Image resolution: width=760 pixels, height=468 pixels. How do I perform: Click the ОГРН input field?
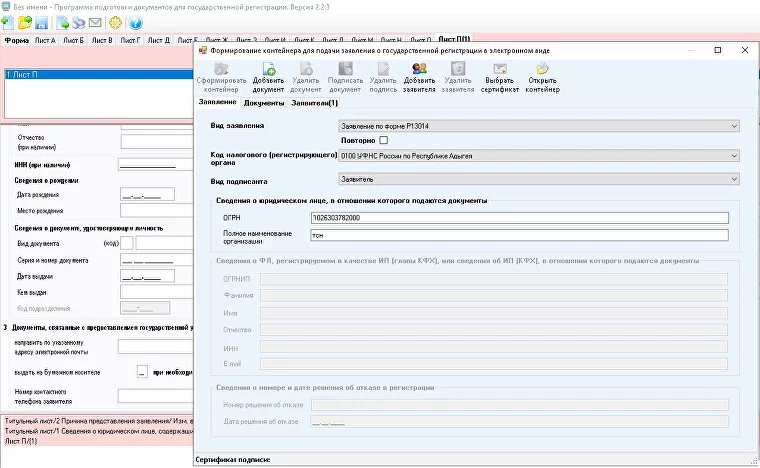tap(520, 218)
